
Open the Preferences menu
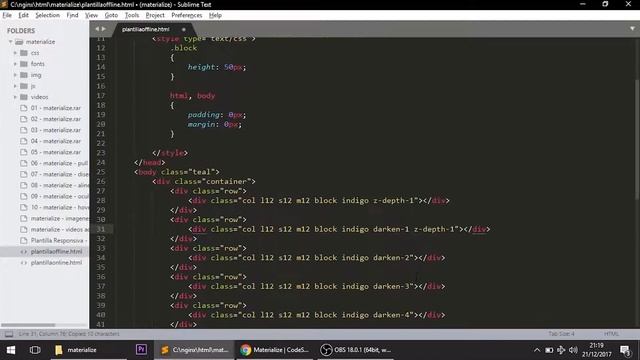click(x=187, y=15)
